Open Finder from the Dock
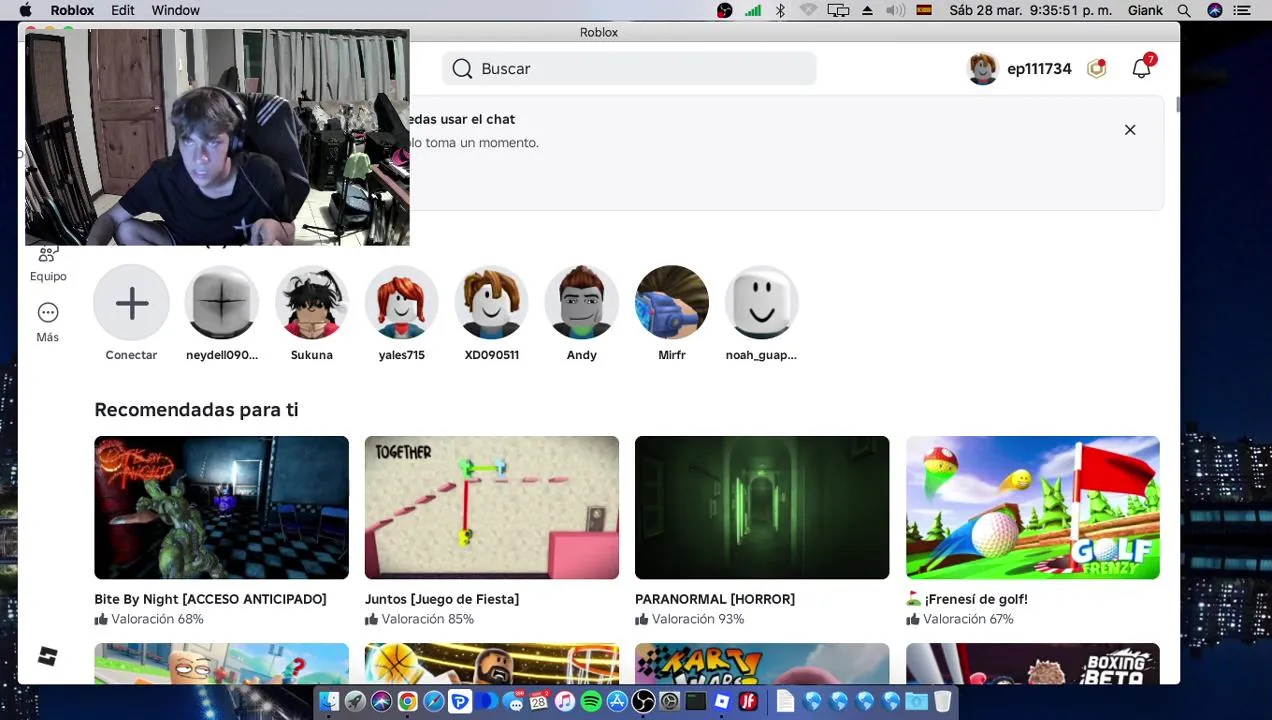 [x=329, y=701]
